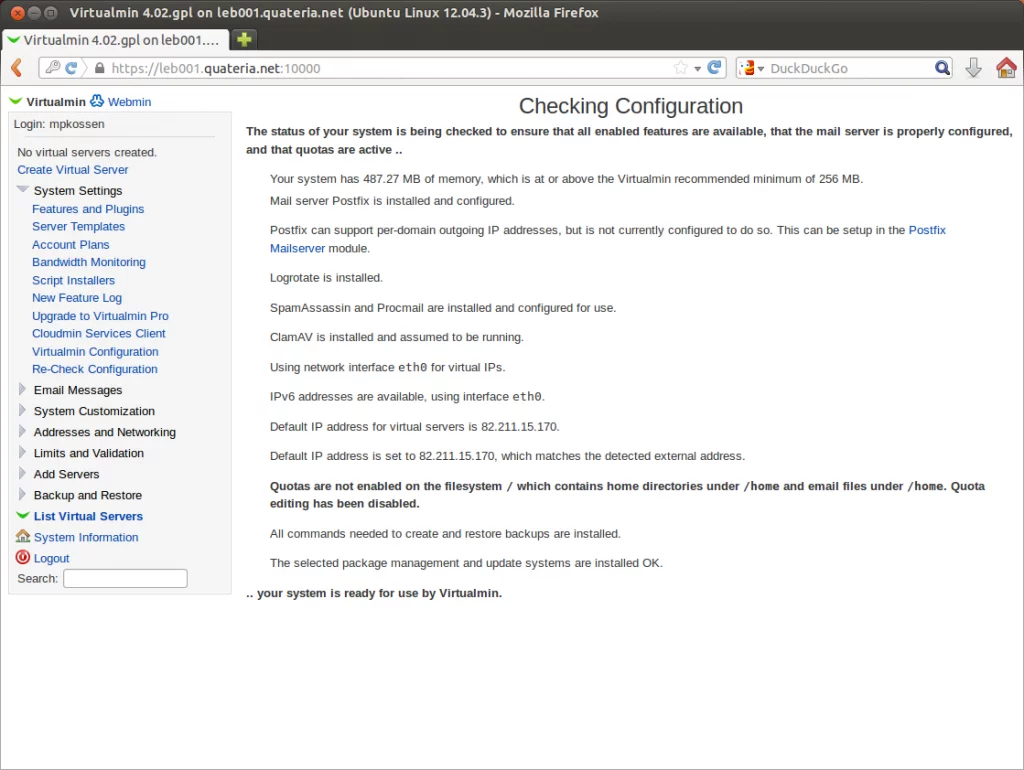1024x770 pixels.
Task: Open the Postfix Mailserver module link
Action: pyautogui.click(x=927, y=231)
